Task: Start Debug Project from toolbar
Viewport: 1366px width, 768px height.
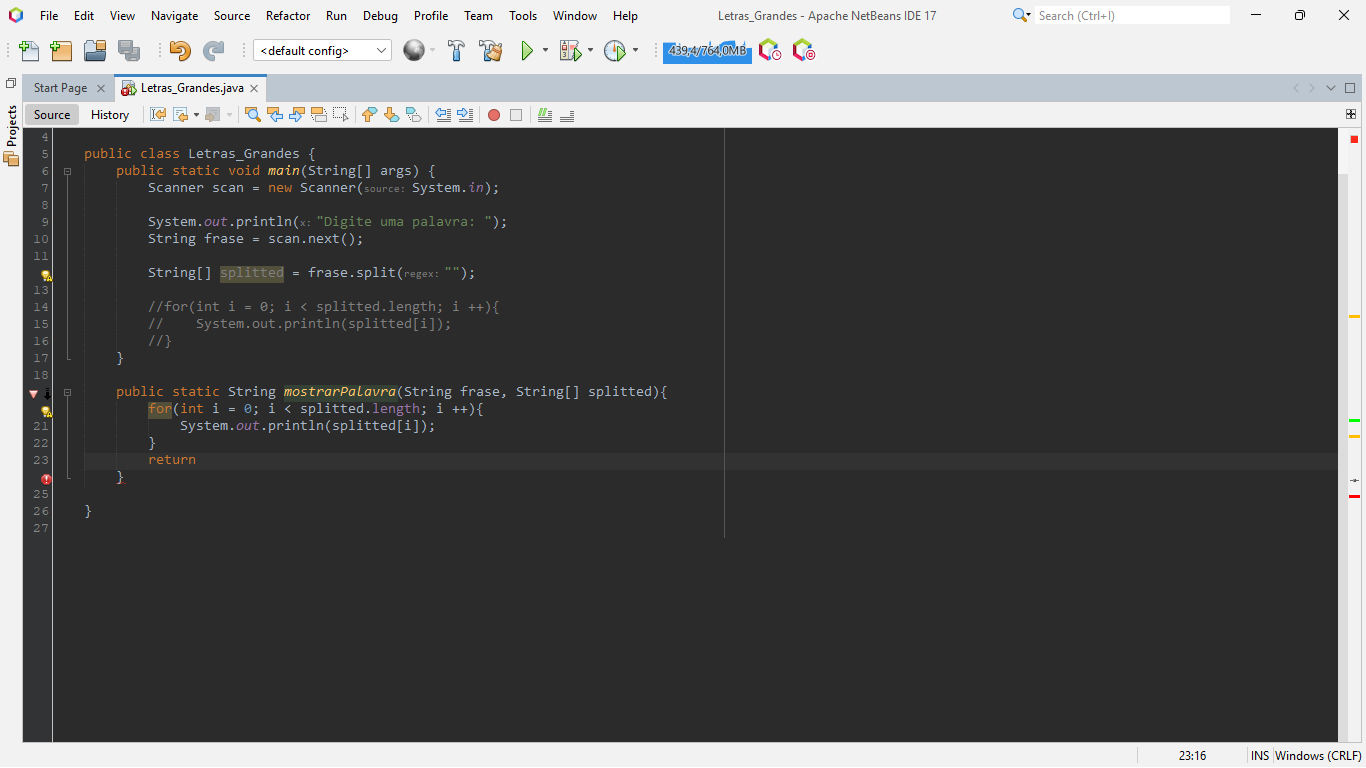Action: [x=570, y=51]
